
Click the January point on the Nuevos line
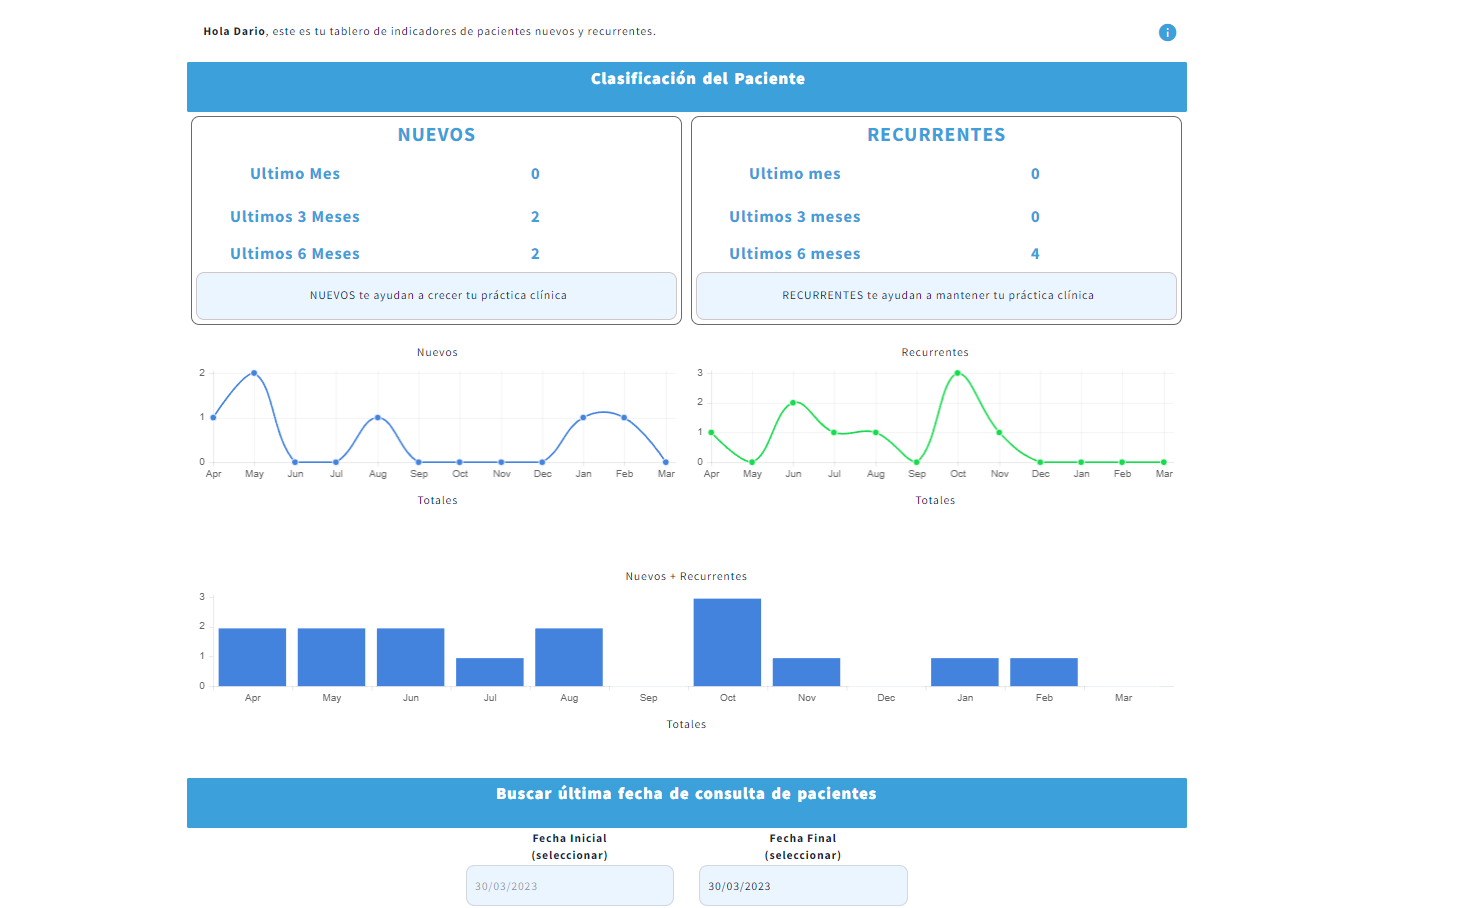[583, 418]
